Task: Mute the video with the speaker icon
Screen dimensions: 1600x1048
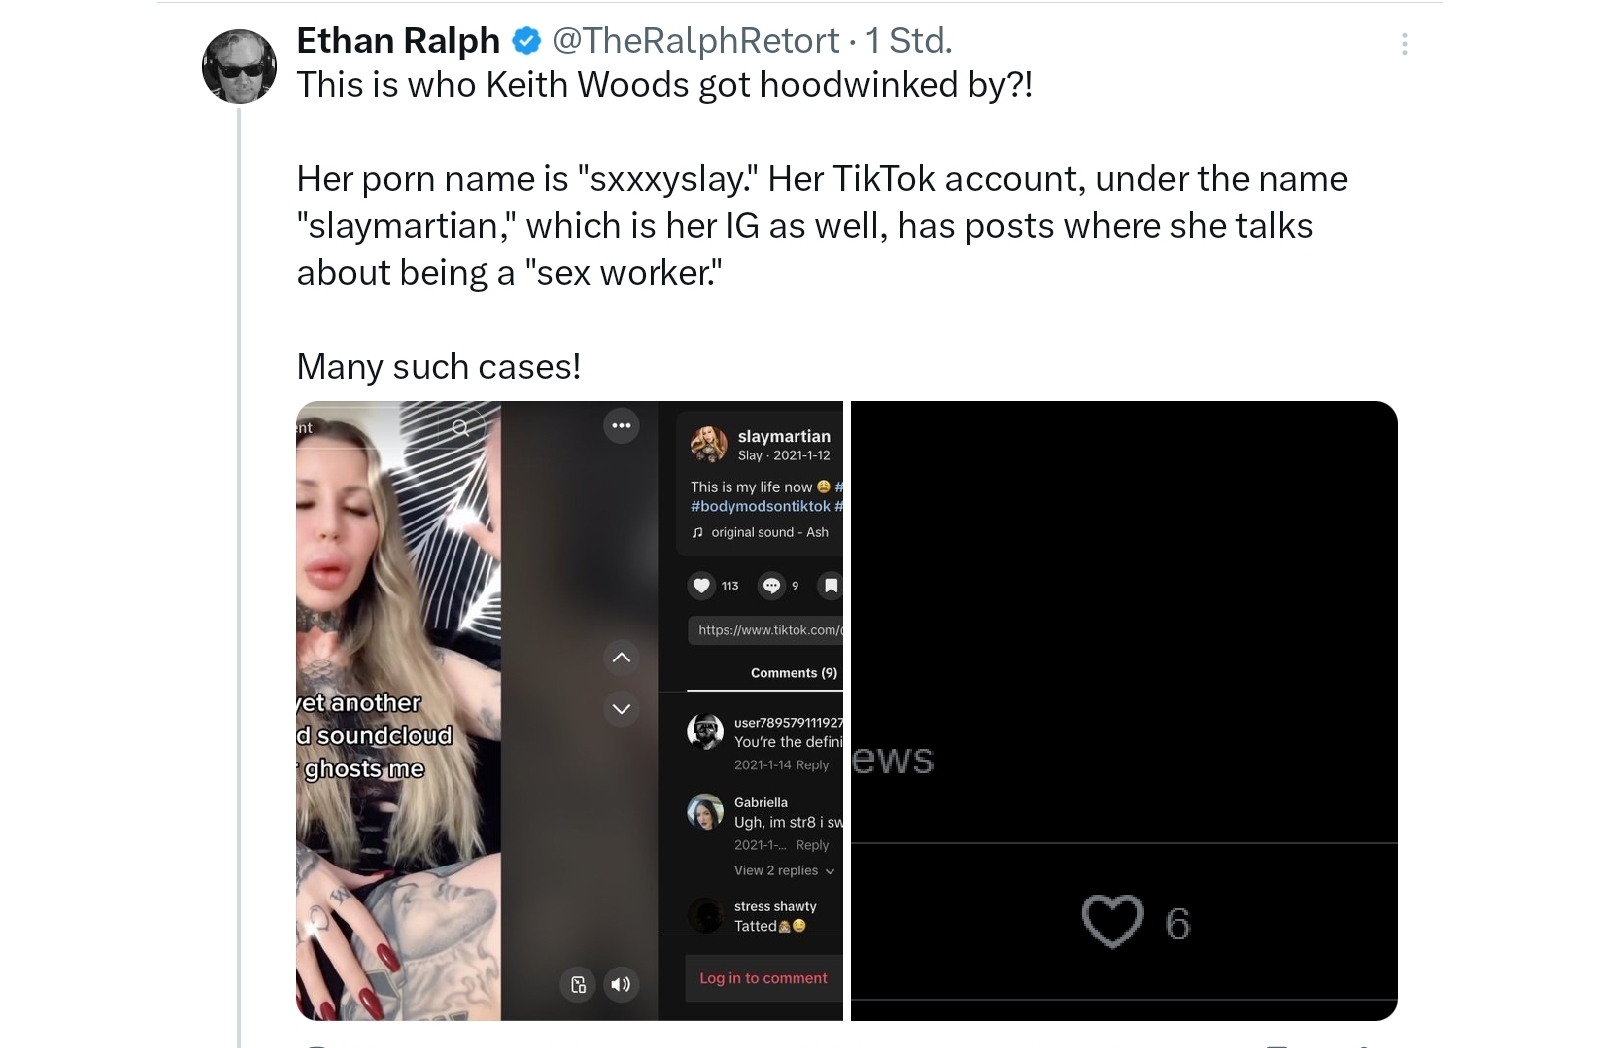Action: click(x=621, y=984)
